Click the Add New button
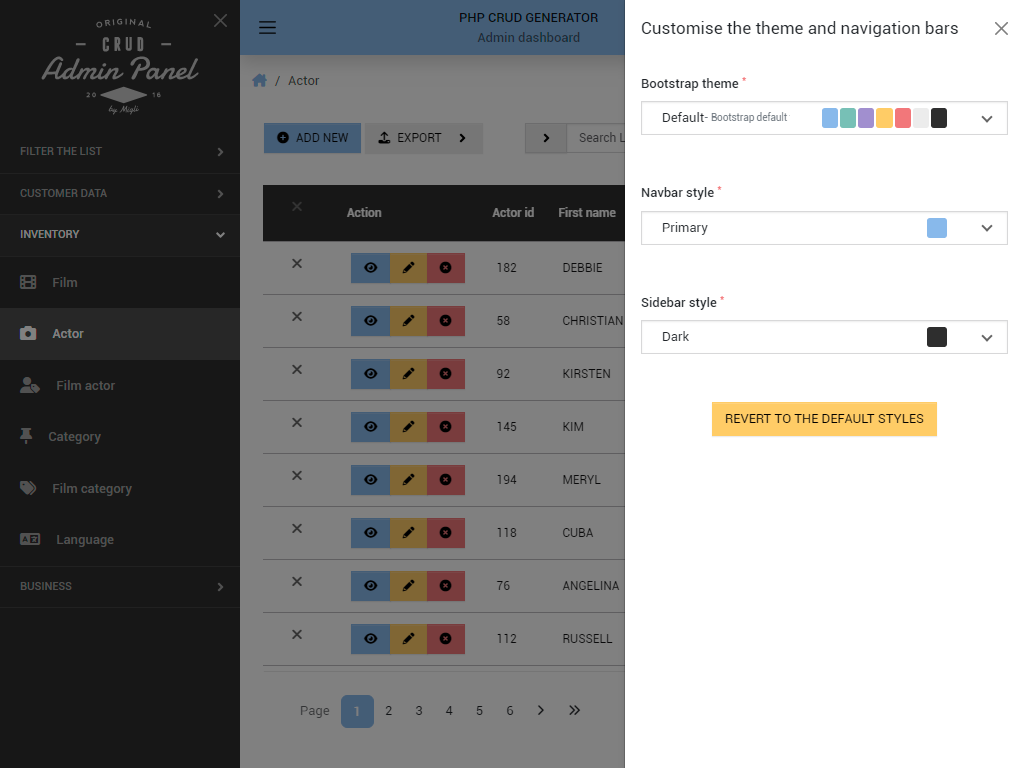The image size is (1024, 768). pyautogui.click(x=313, y=138)
